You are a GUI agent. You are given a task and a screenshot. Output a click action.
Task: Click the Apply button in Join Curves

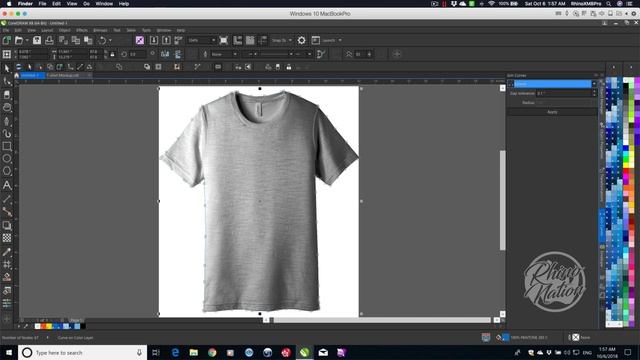tap(552, 112)
